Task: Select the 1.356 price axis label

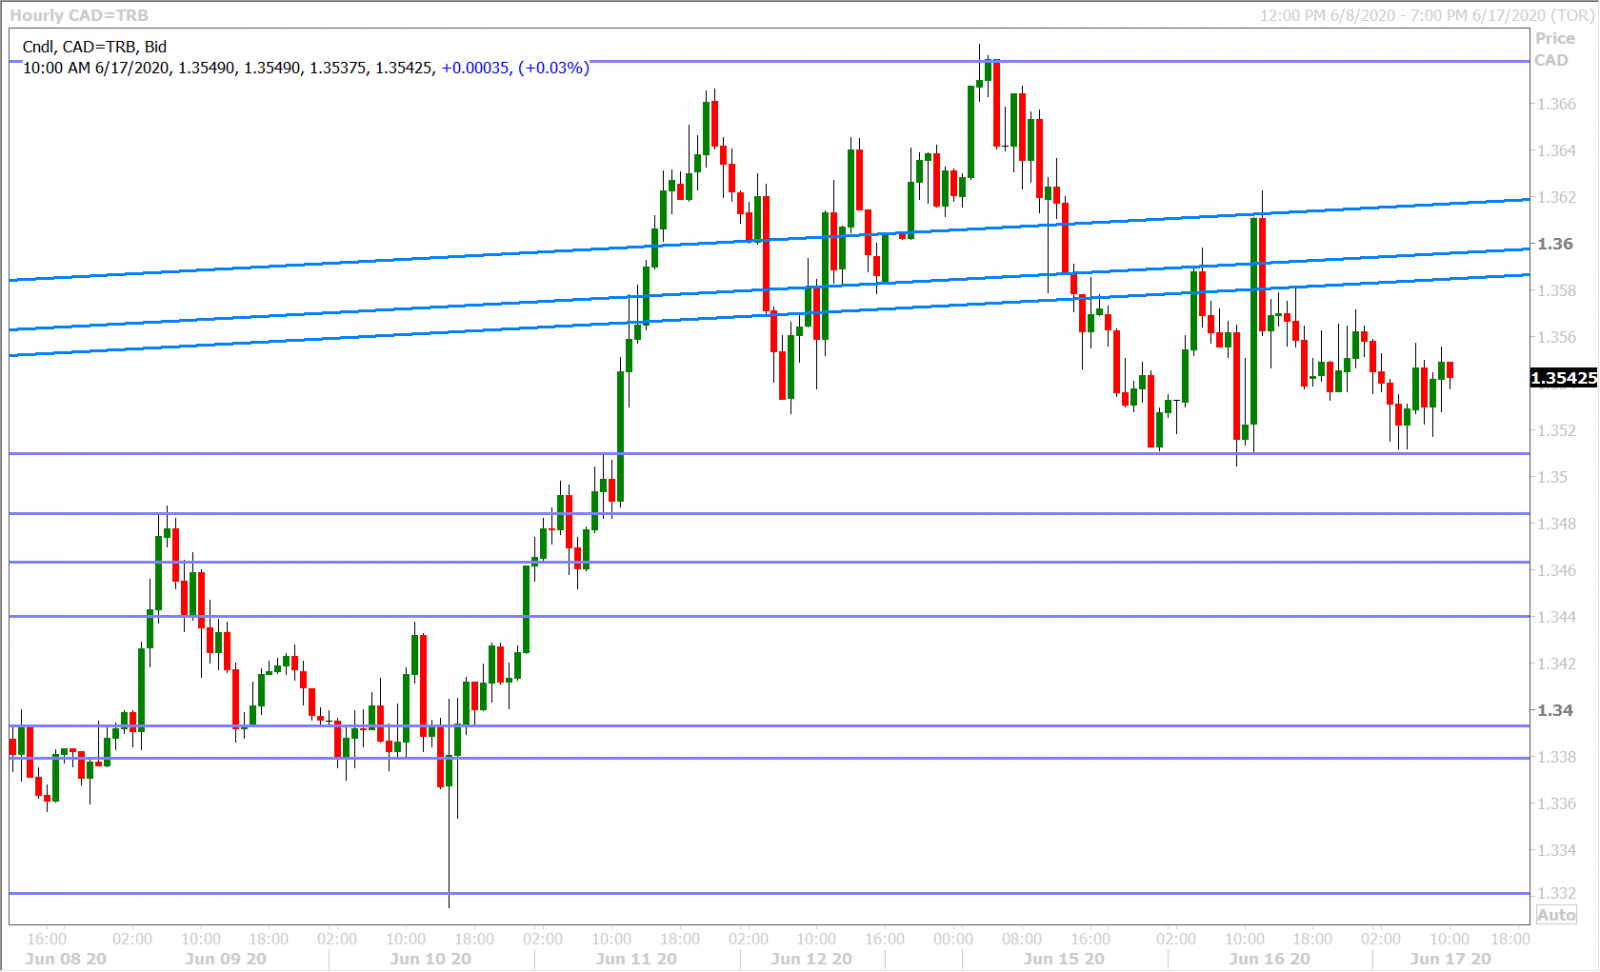Action: pyautogui.click(x=1556, y=337)
